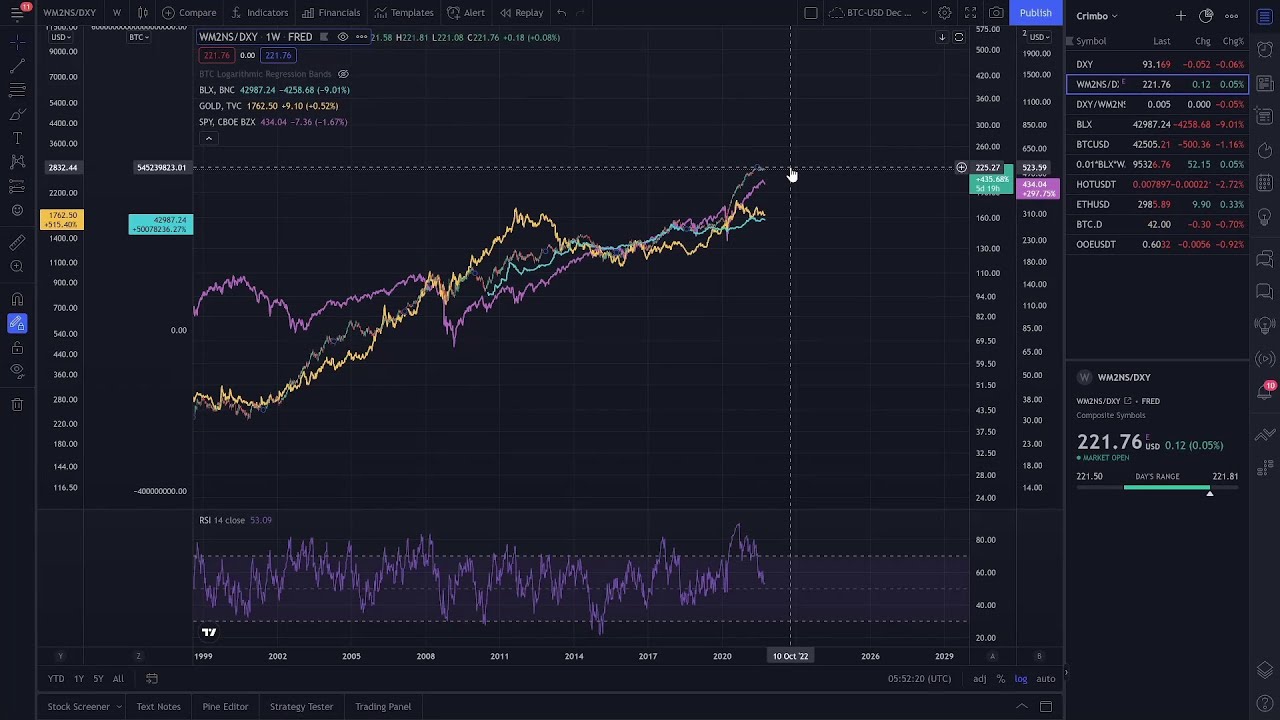The width and height of the screenshot is (1280, 720).
Task: Open chart settings gear
Action: point(944,12)
